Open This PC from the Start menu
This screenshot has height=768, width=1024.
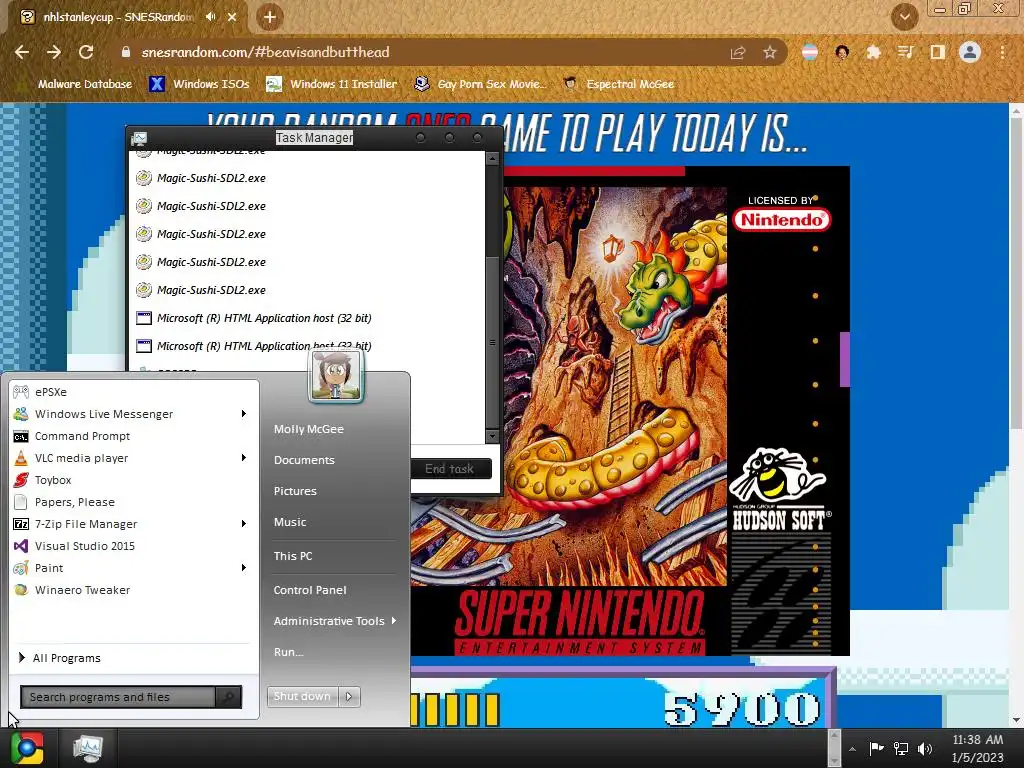293,556
